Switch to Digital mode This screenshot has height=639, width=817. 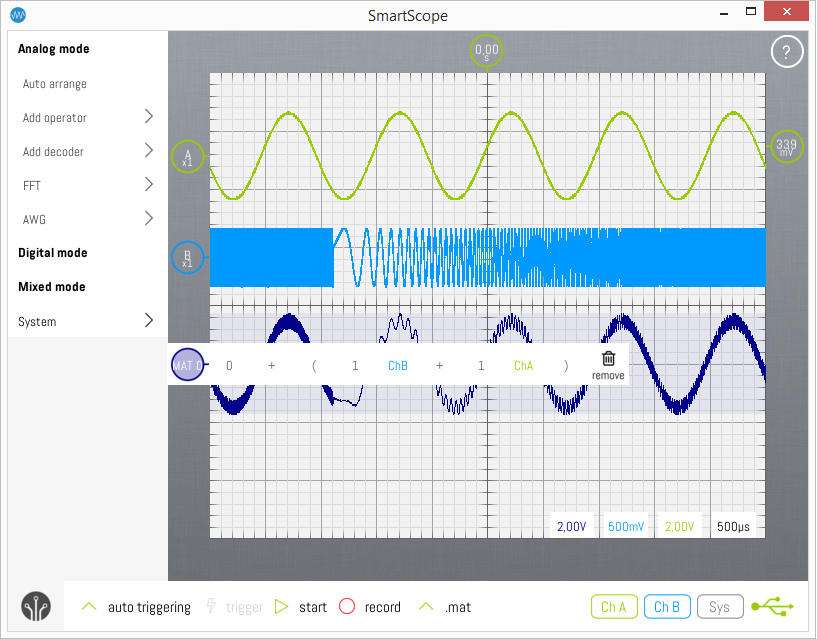click(x=52, y=253)
